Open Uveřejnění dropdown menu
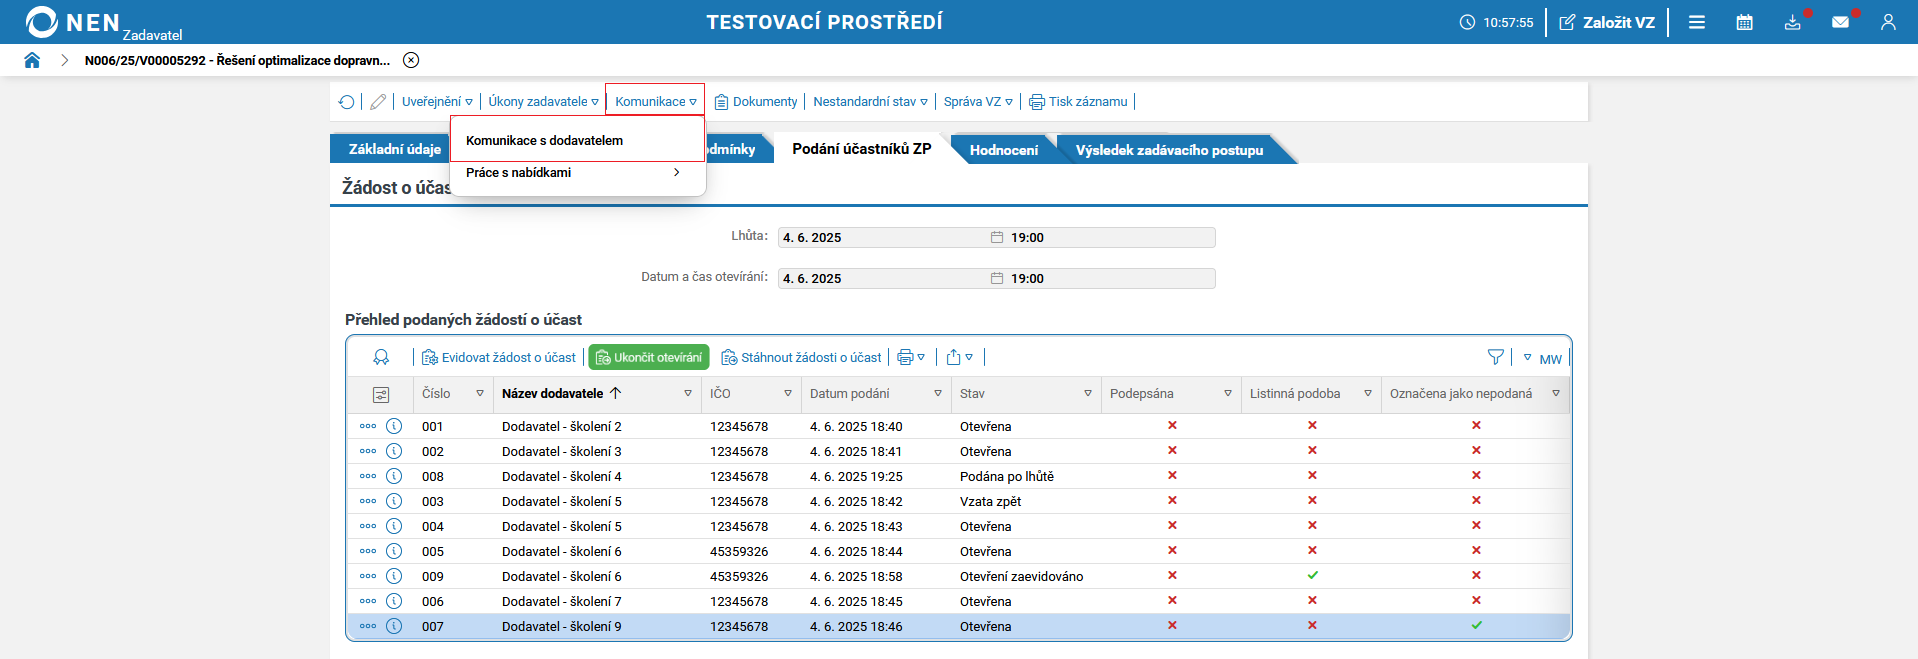This screenshot has width=1918, height=659. coord(437,102)
